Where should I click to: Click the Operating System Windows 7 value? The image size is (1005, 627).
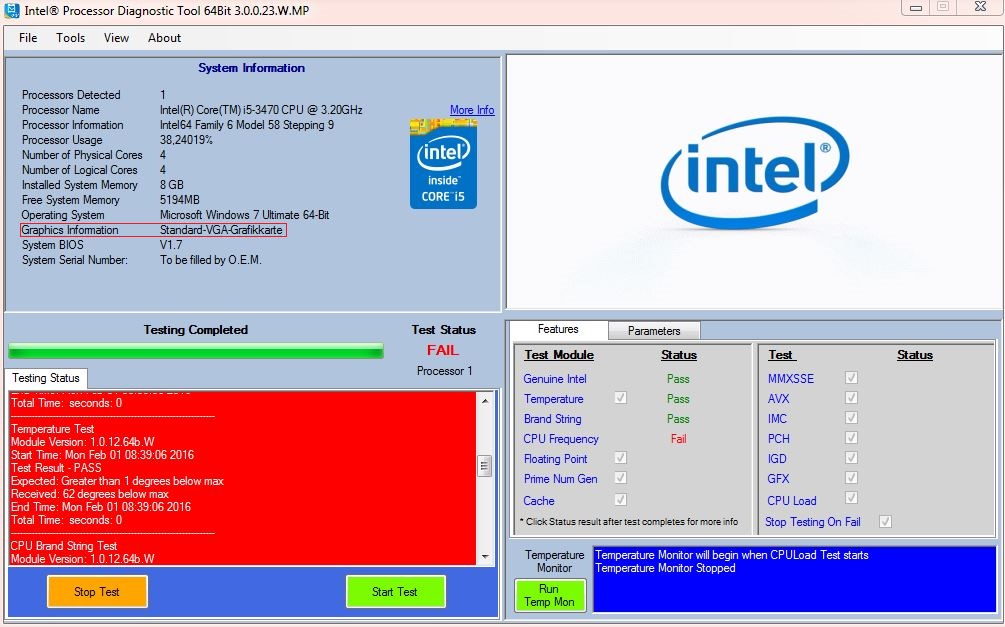coord(244,215)
